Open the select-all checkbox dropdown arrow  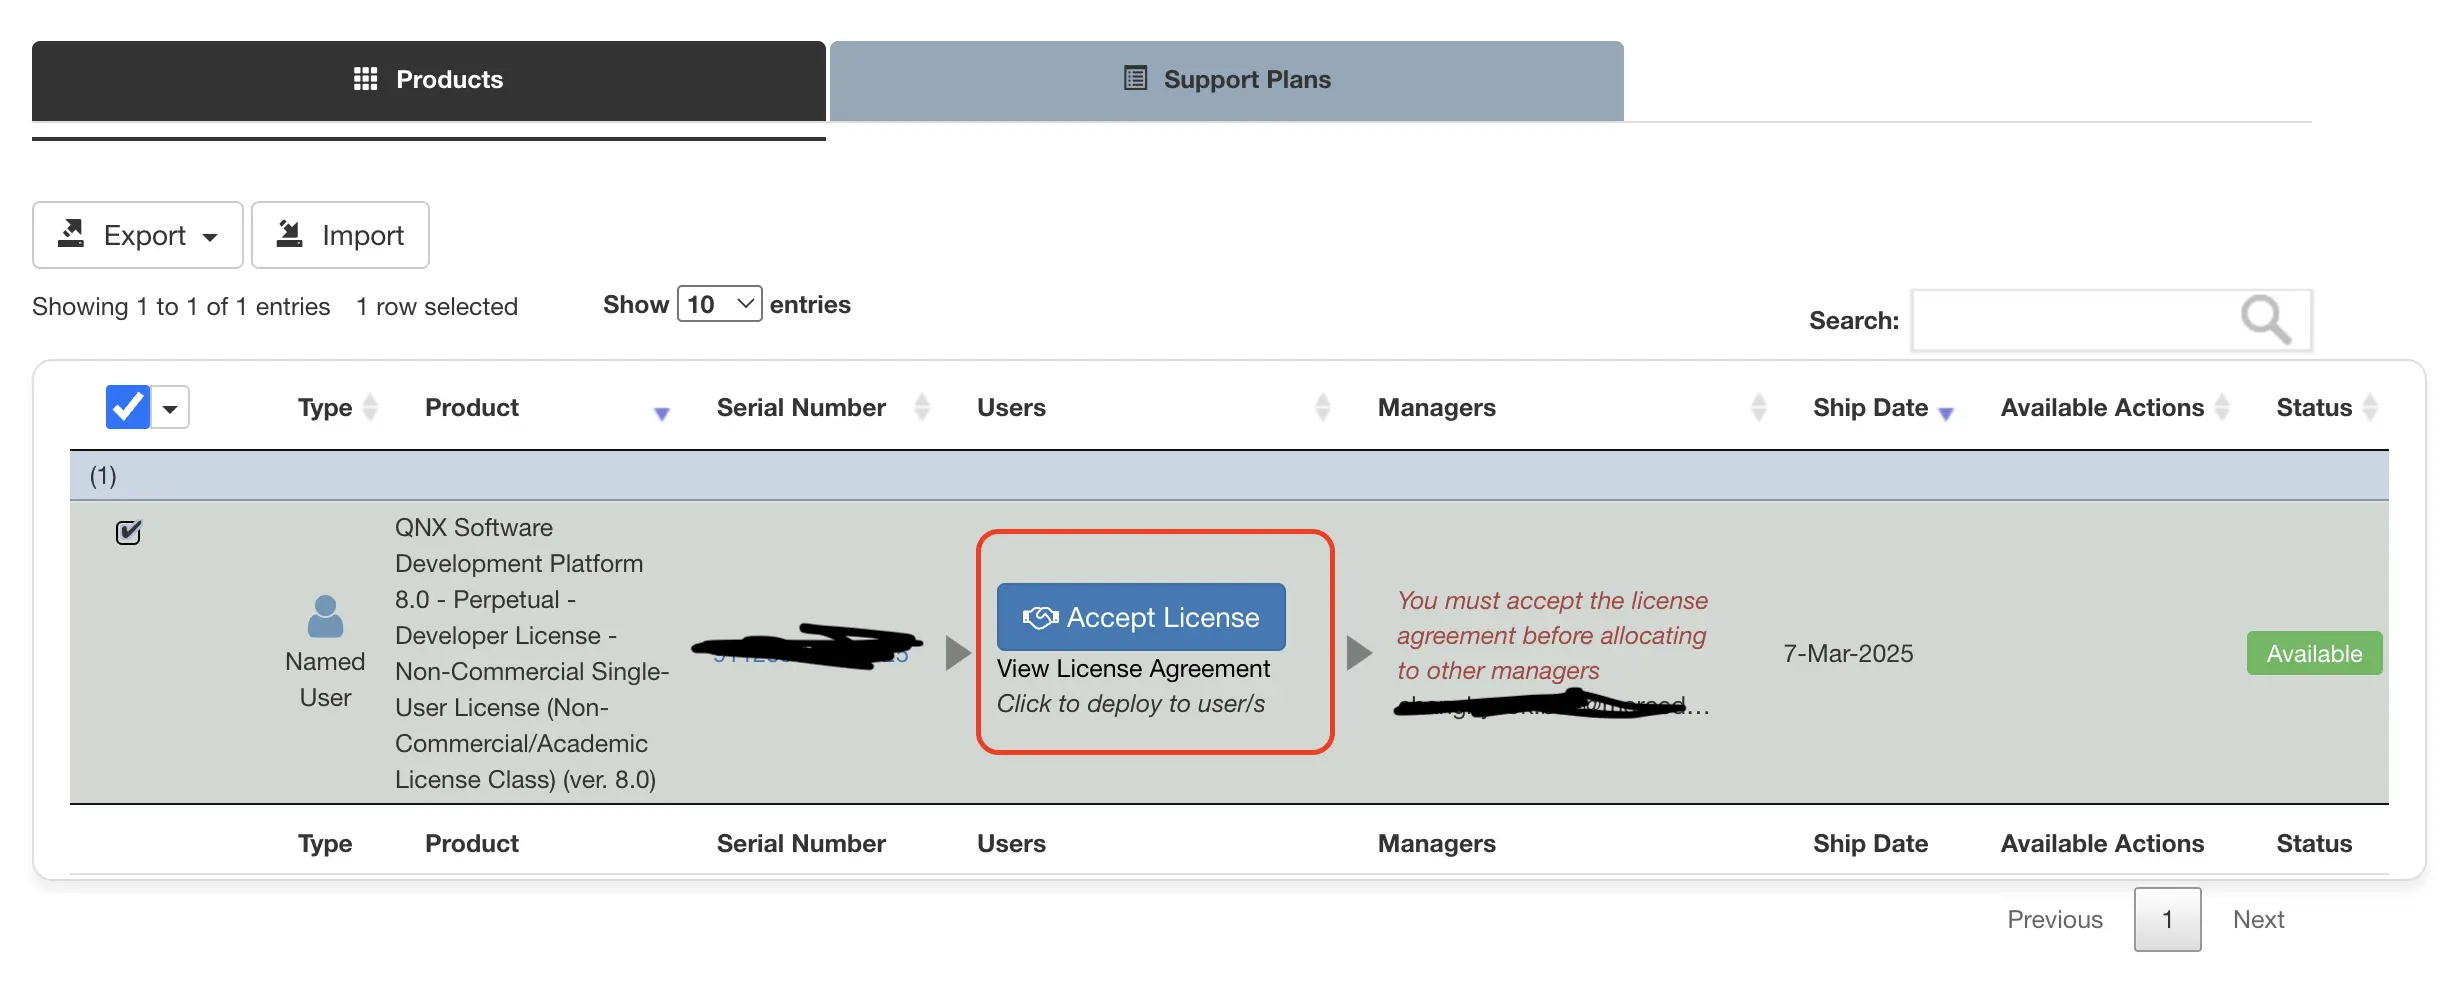[170, 408]
